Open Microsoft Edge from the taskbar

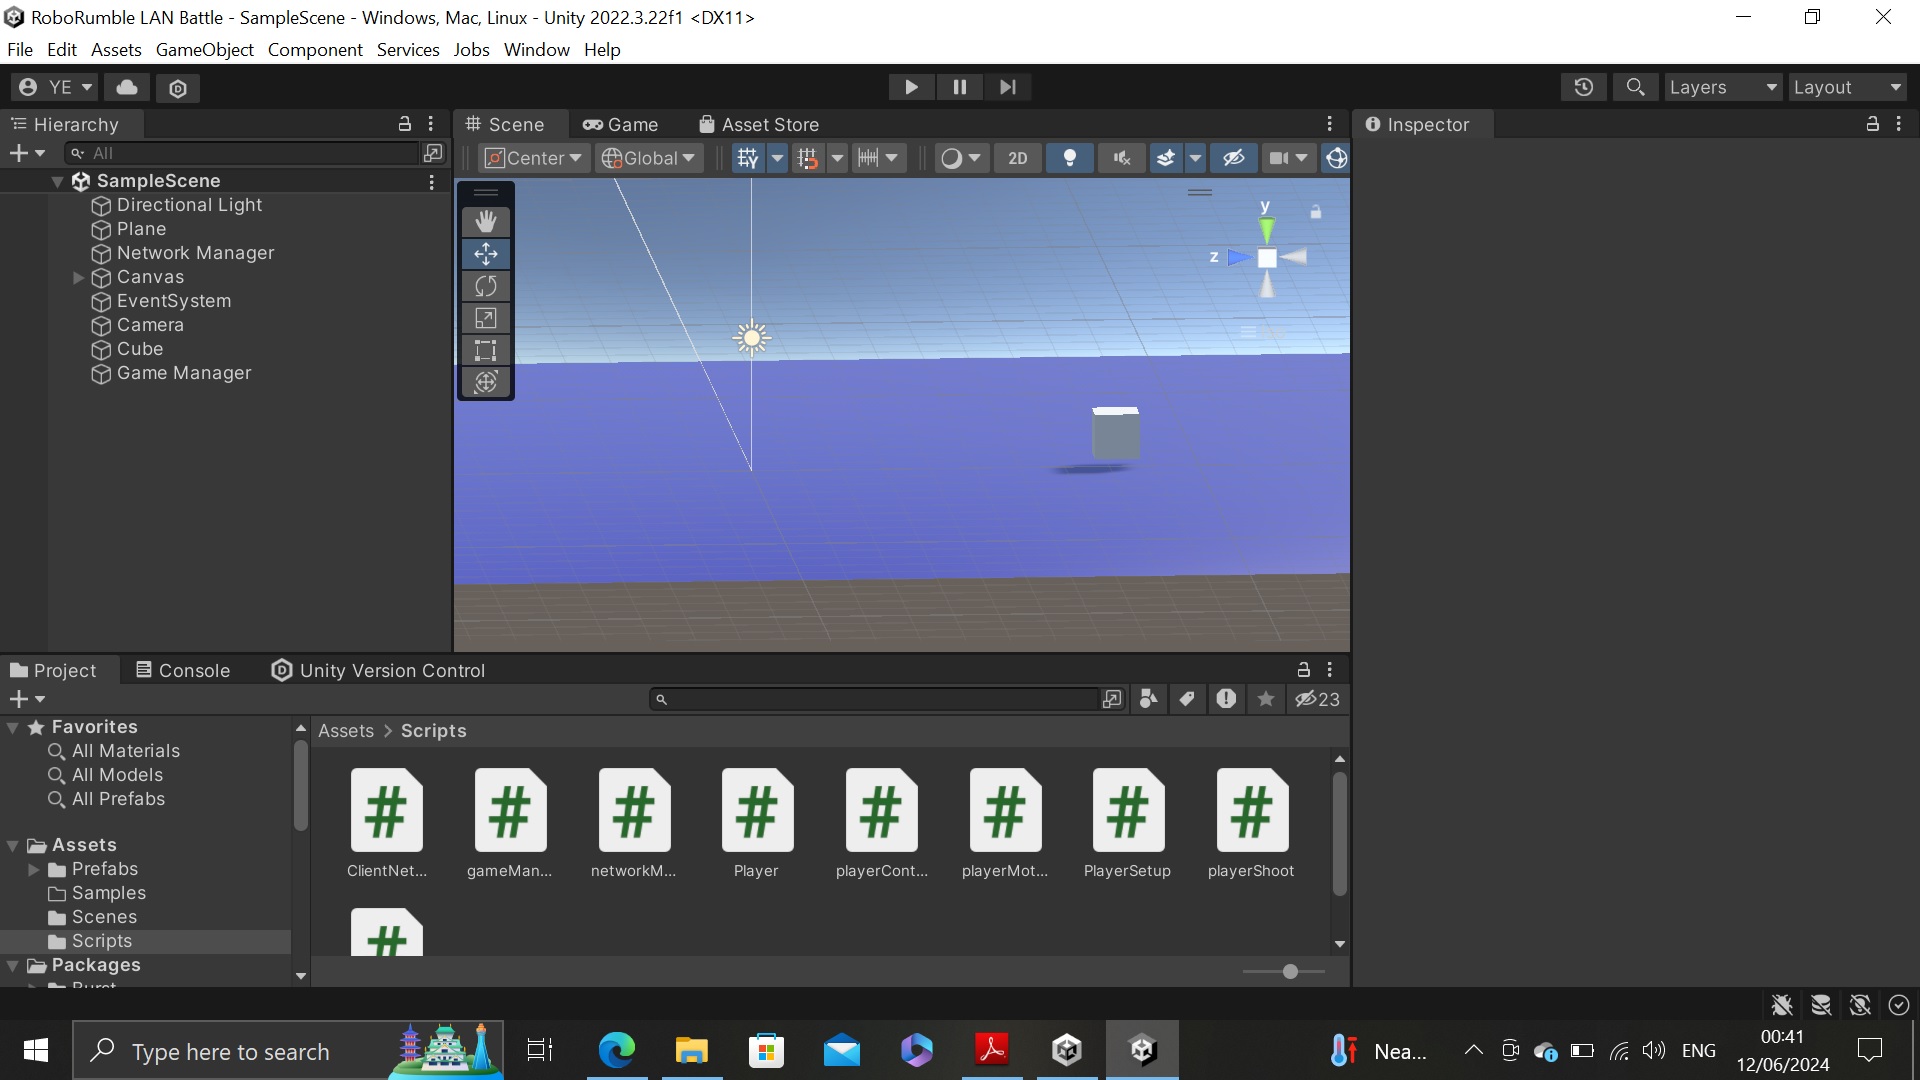pyautogui.click(x=616, y=1050)
